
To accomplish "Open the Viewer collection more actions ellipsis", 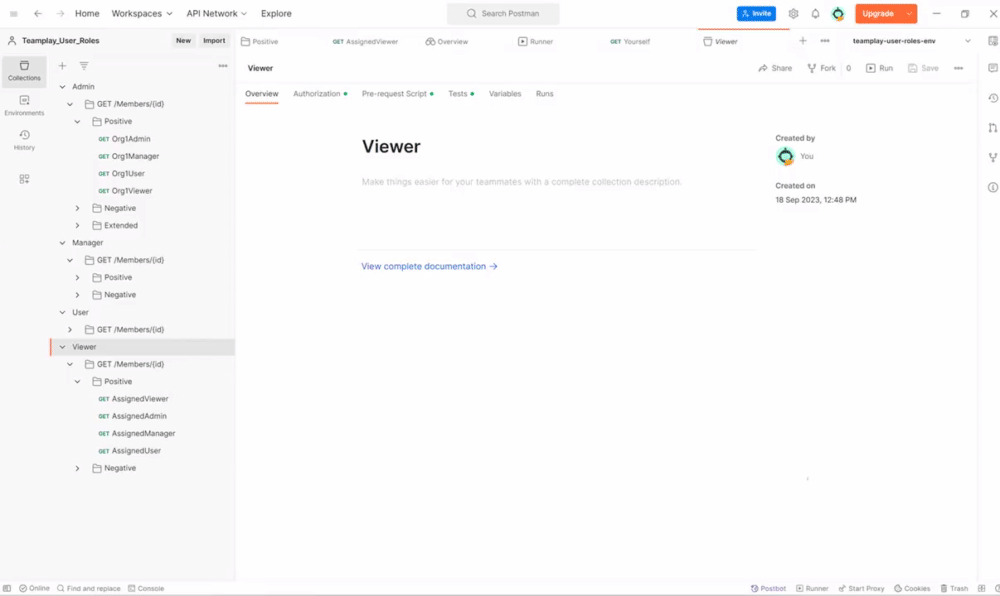I will pyautogui.click(x=958, y=68).
